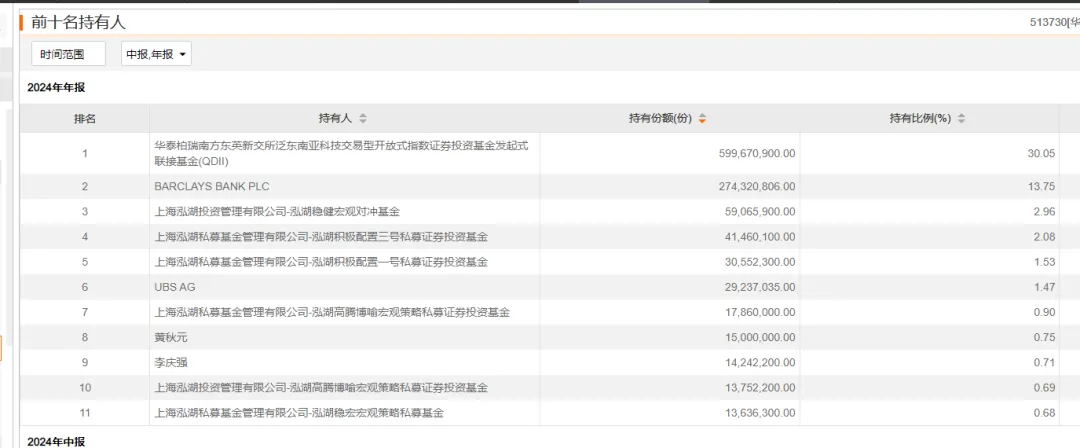Click holding ratio 1.53

(x=1044, y=262)
